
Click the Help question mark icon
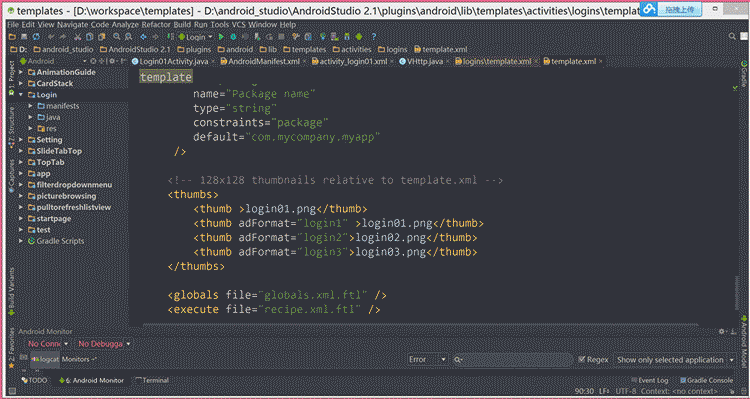374,36
